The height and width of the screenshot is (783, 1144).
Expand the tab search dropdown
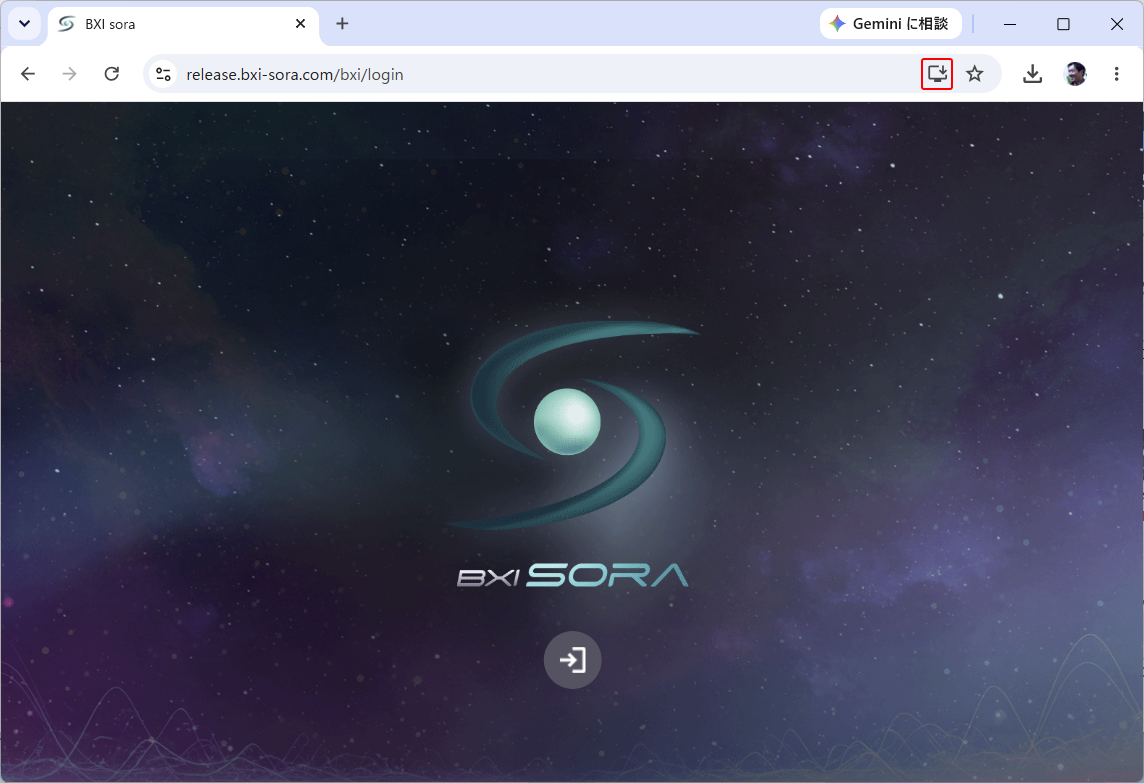pos(24,24)
